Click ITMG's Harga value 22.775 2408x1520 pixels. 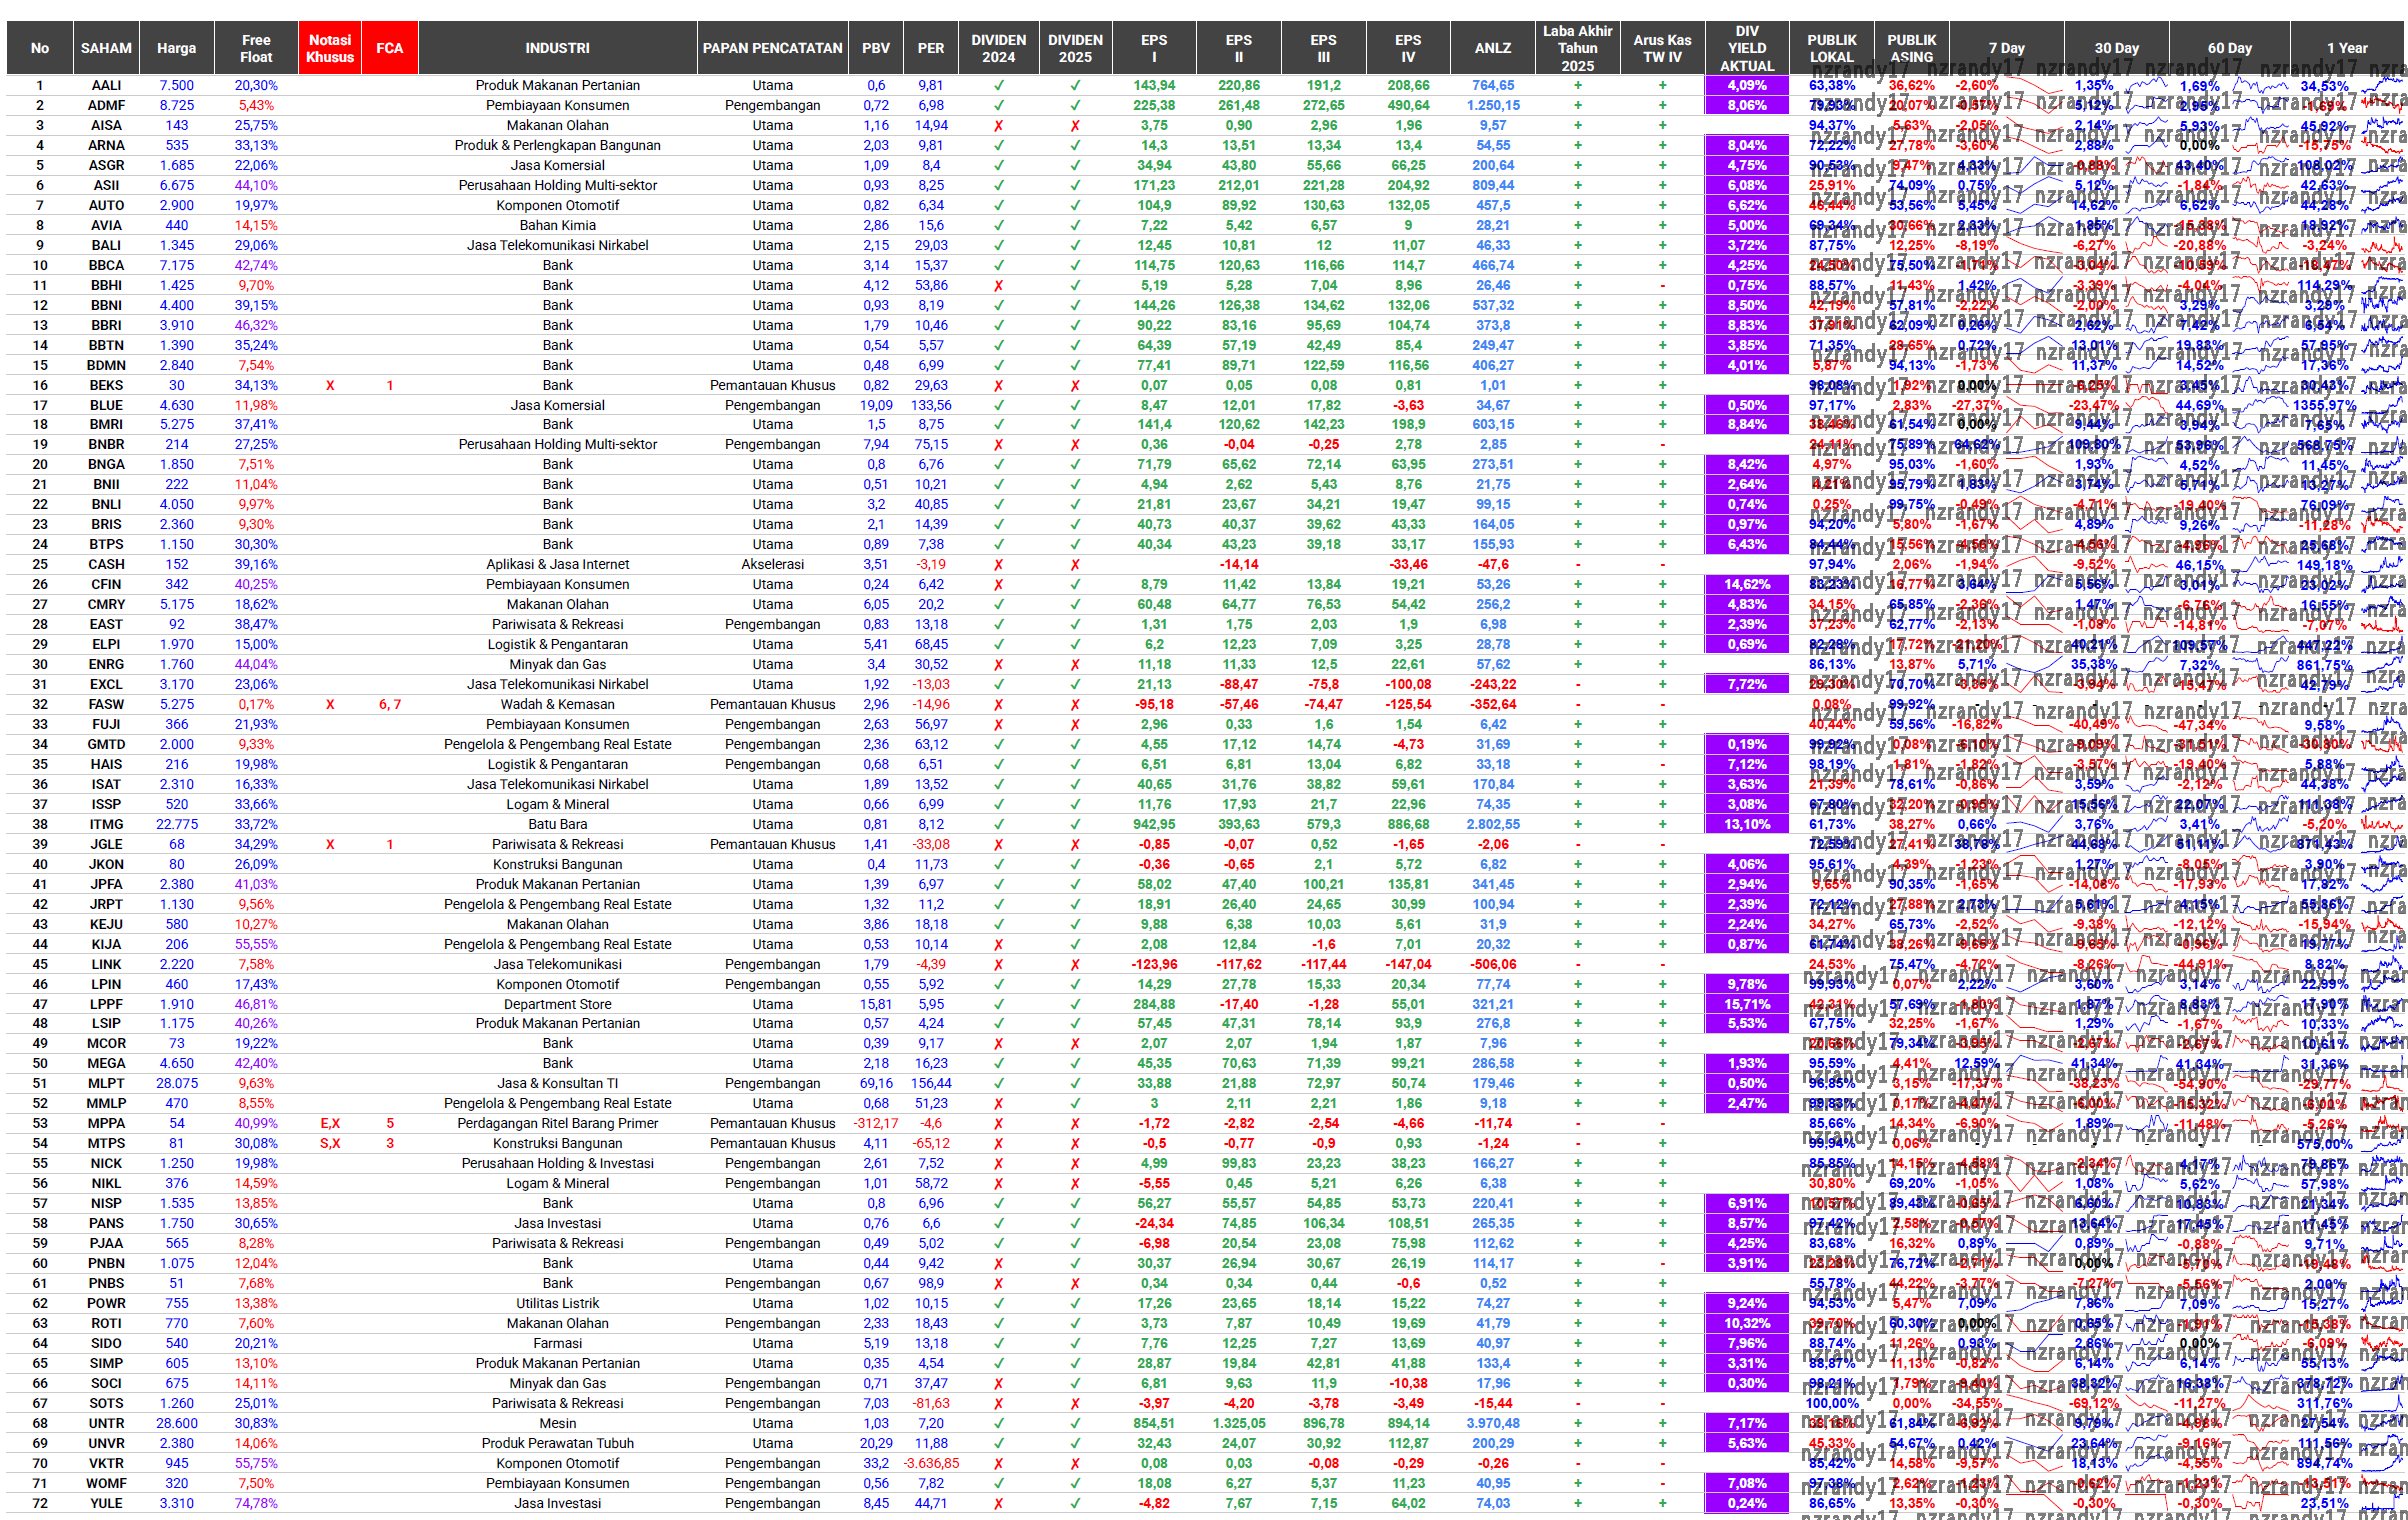click(176, 825)
